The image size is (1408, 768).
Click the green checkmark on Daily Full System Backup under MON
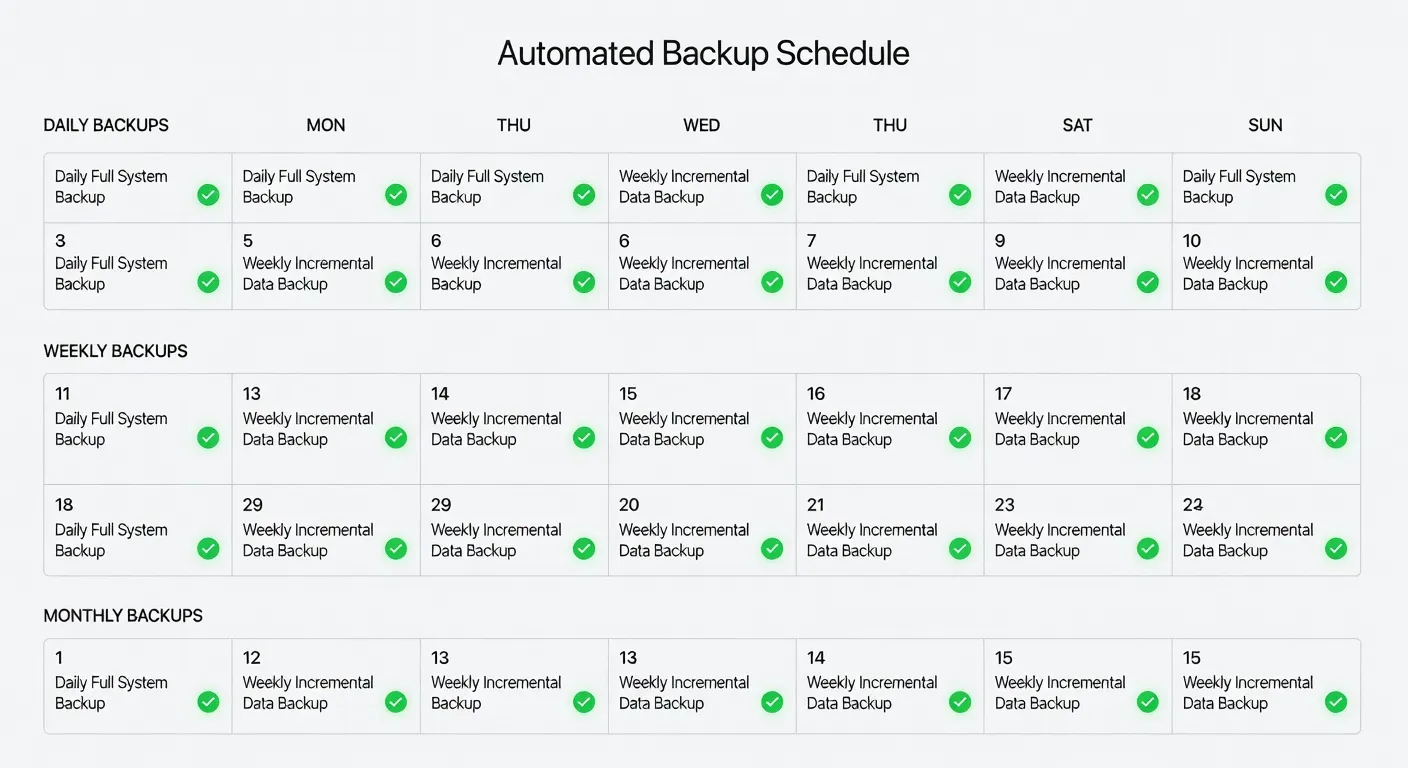coord(396,195)
